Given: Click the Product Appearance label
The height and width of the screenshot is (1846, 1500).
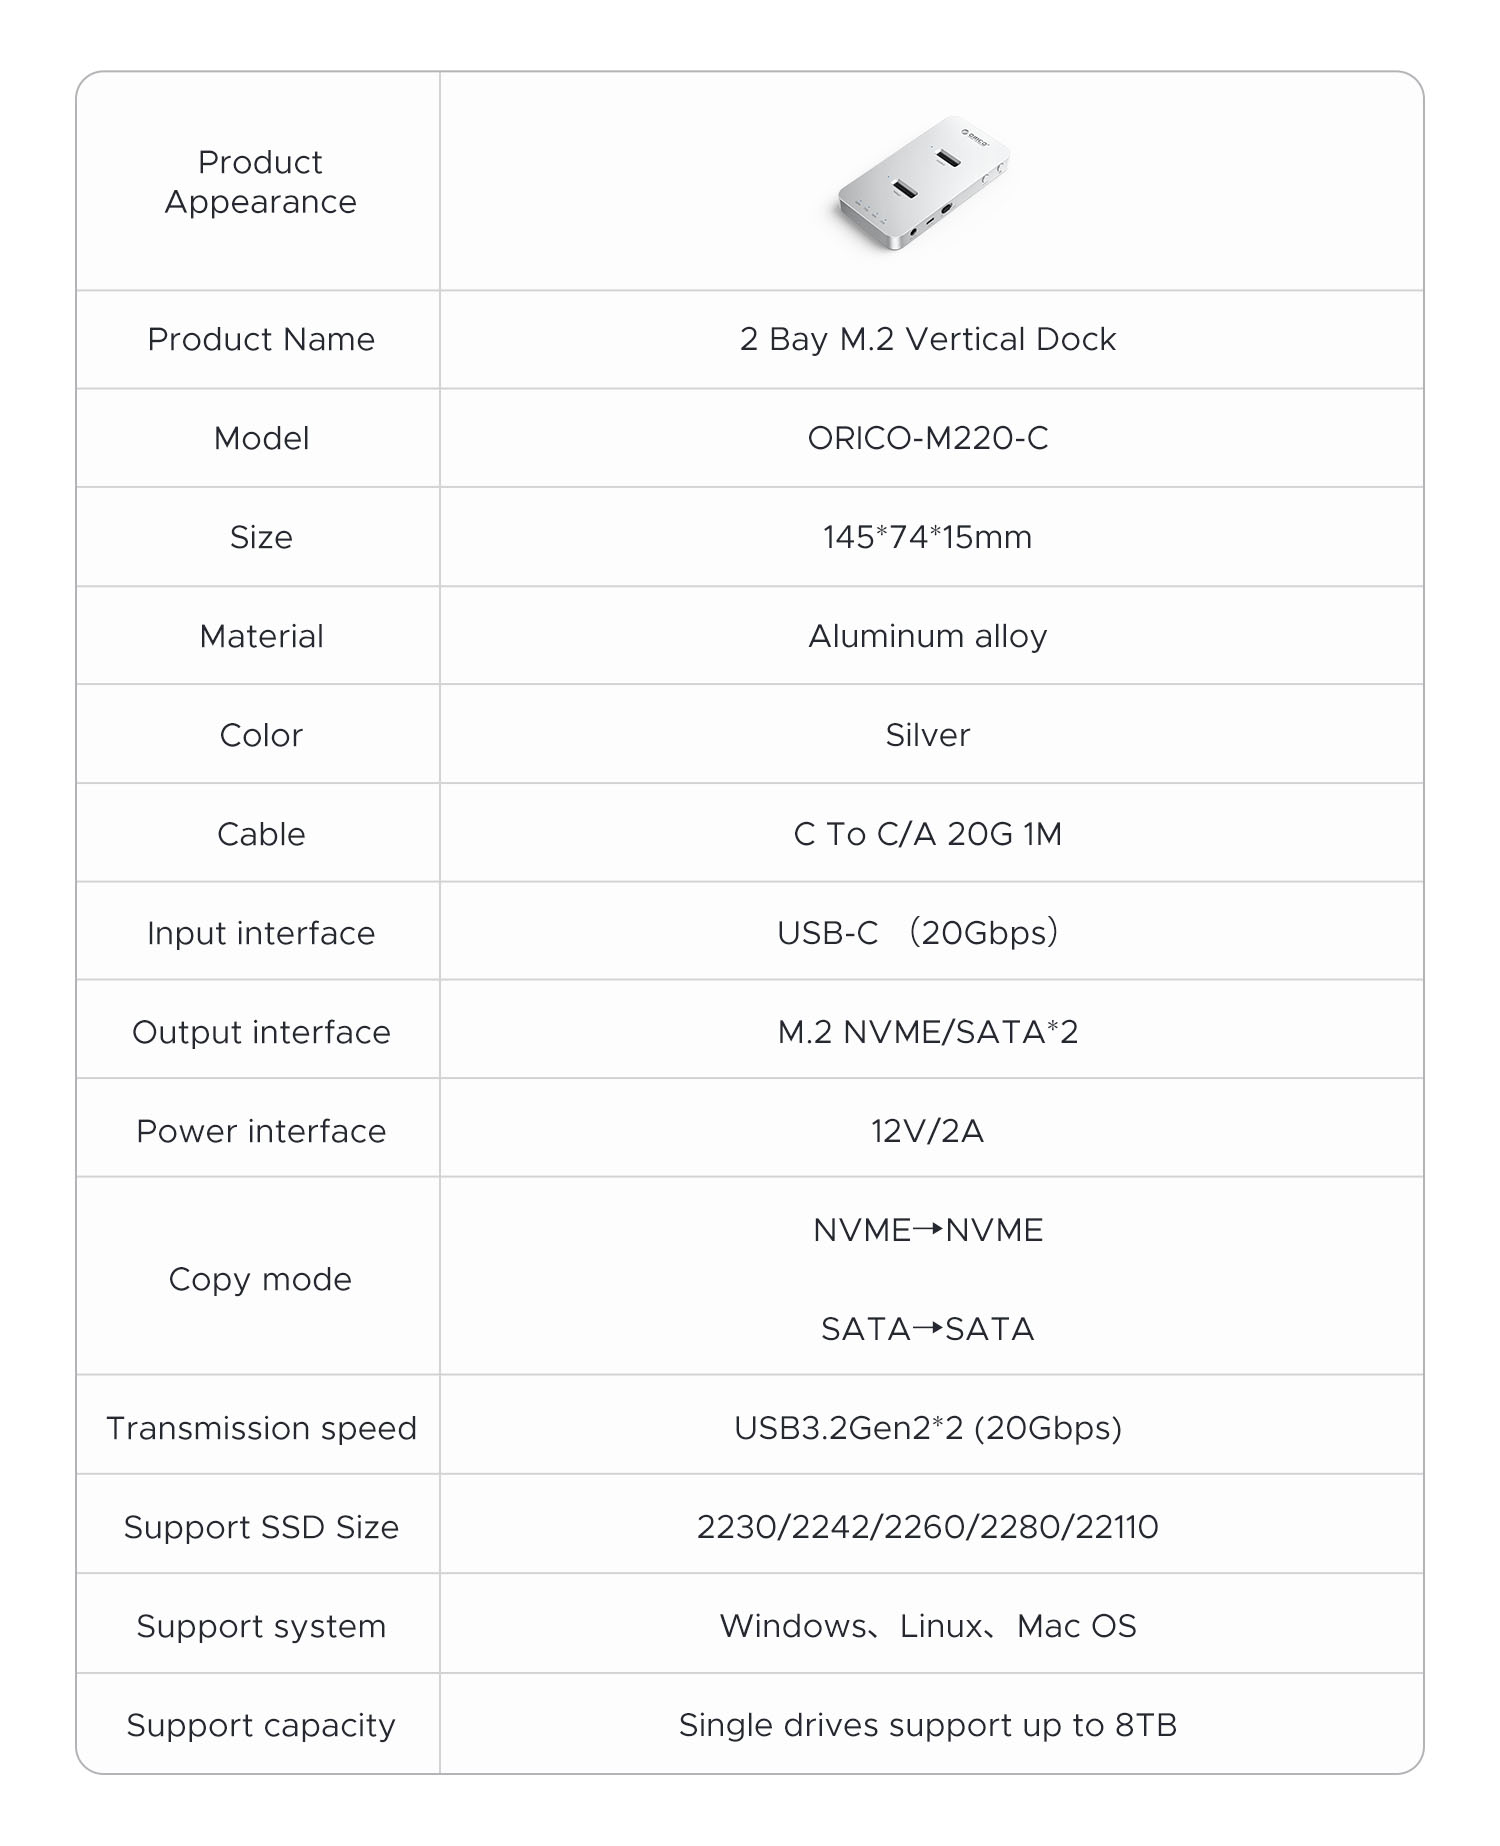Looking at the screenshot, I should tap(260, 182).
